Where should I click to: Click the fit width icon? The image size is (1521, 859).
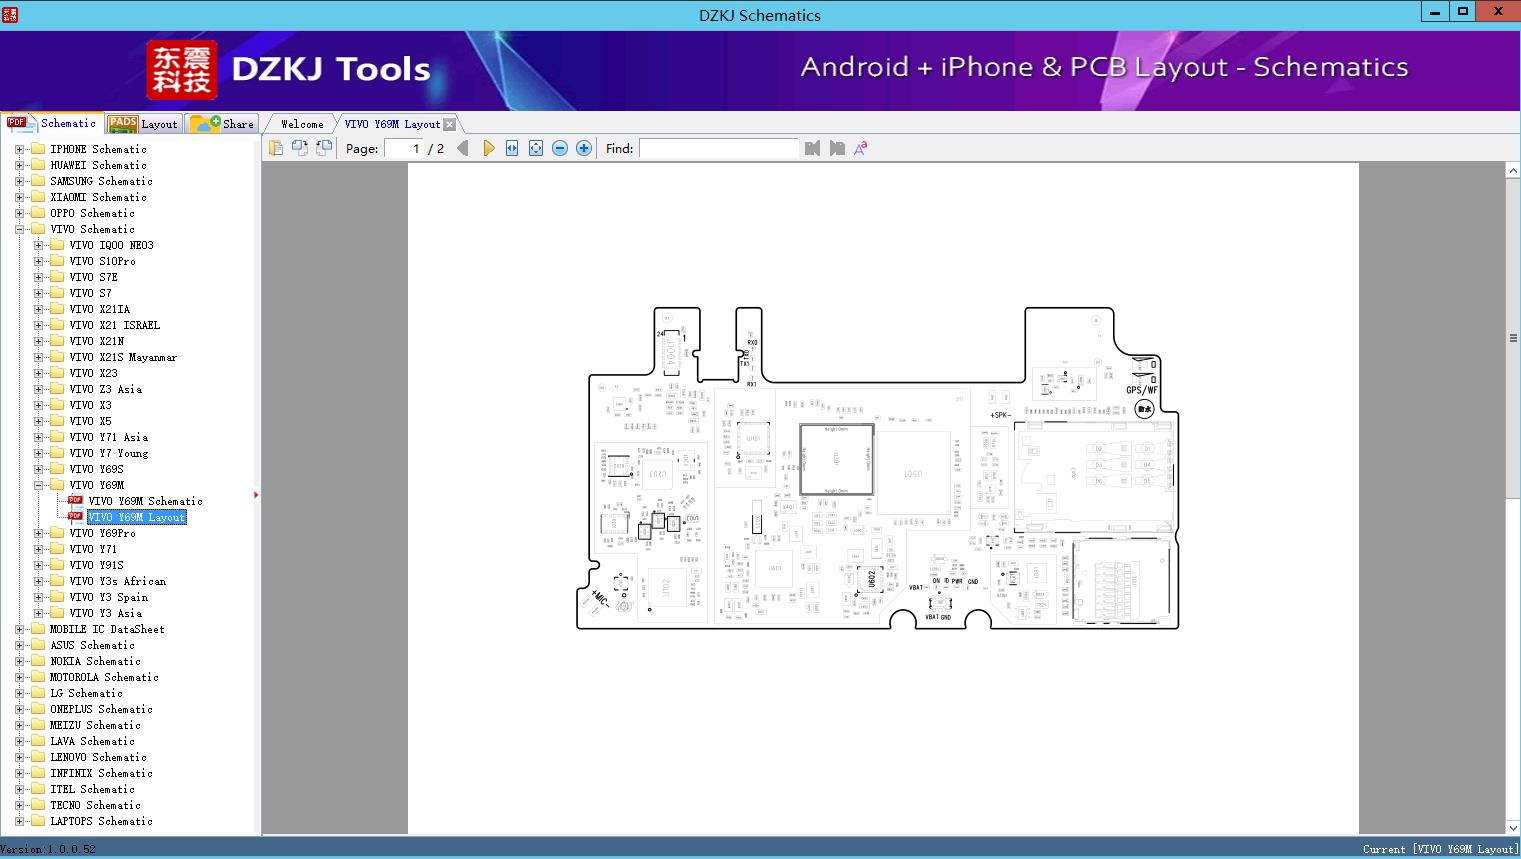512,148
